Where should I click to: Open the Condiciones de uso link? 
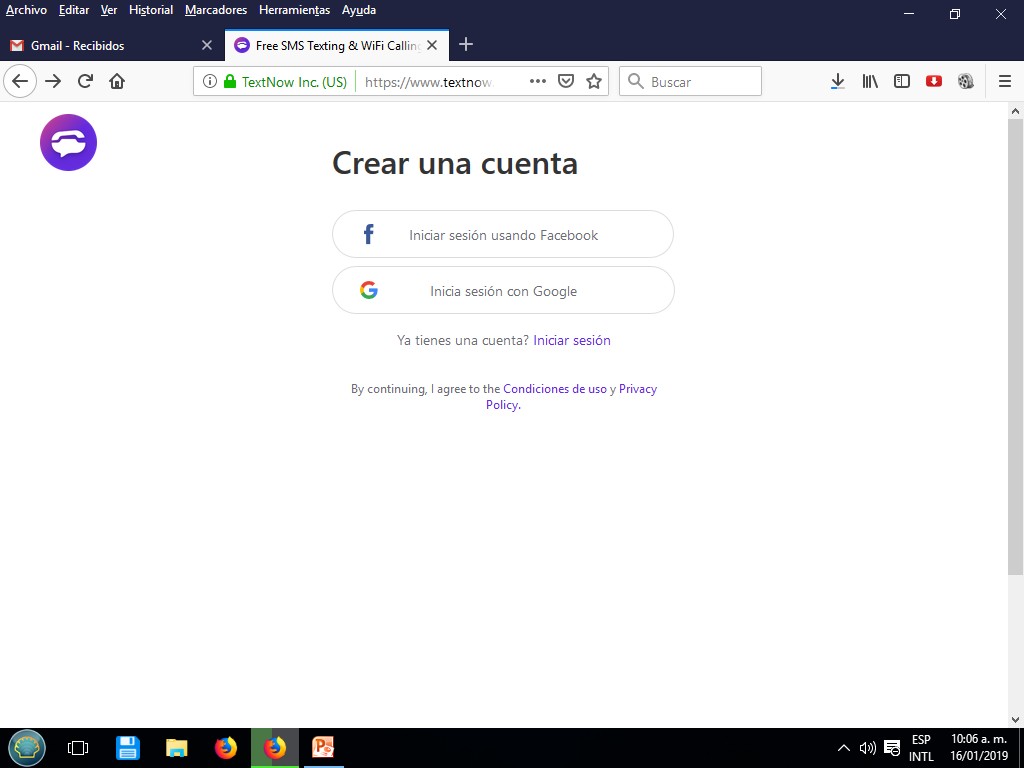[554, 389]
